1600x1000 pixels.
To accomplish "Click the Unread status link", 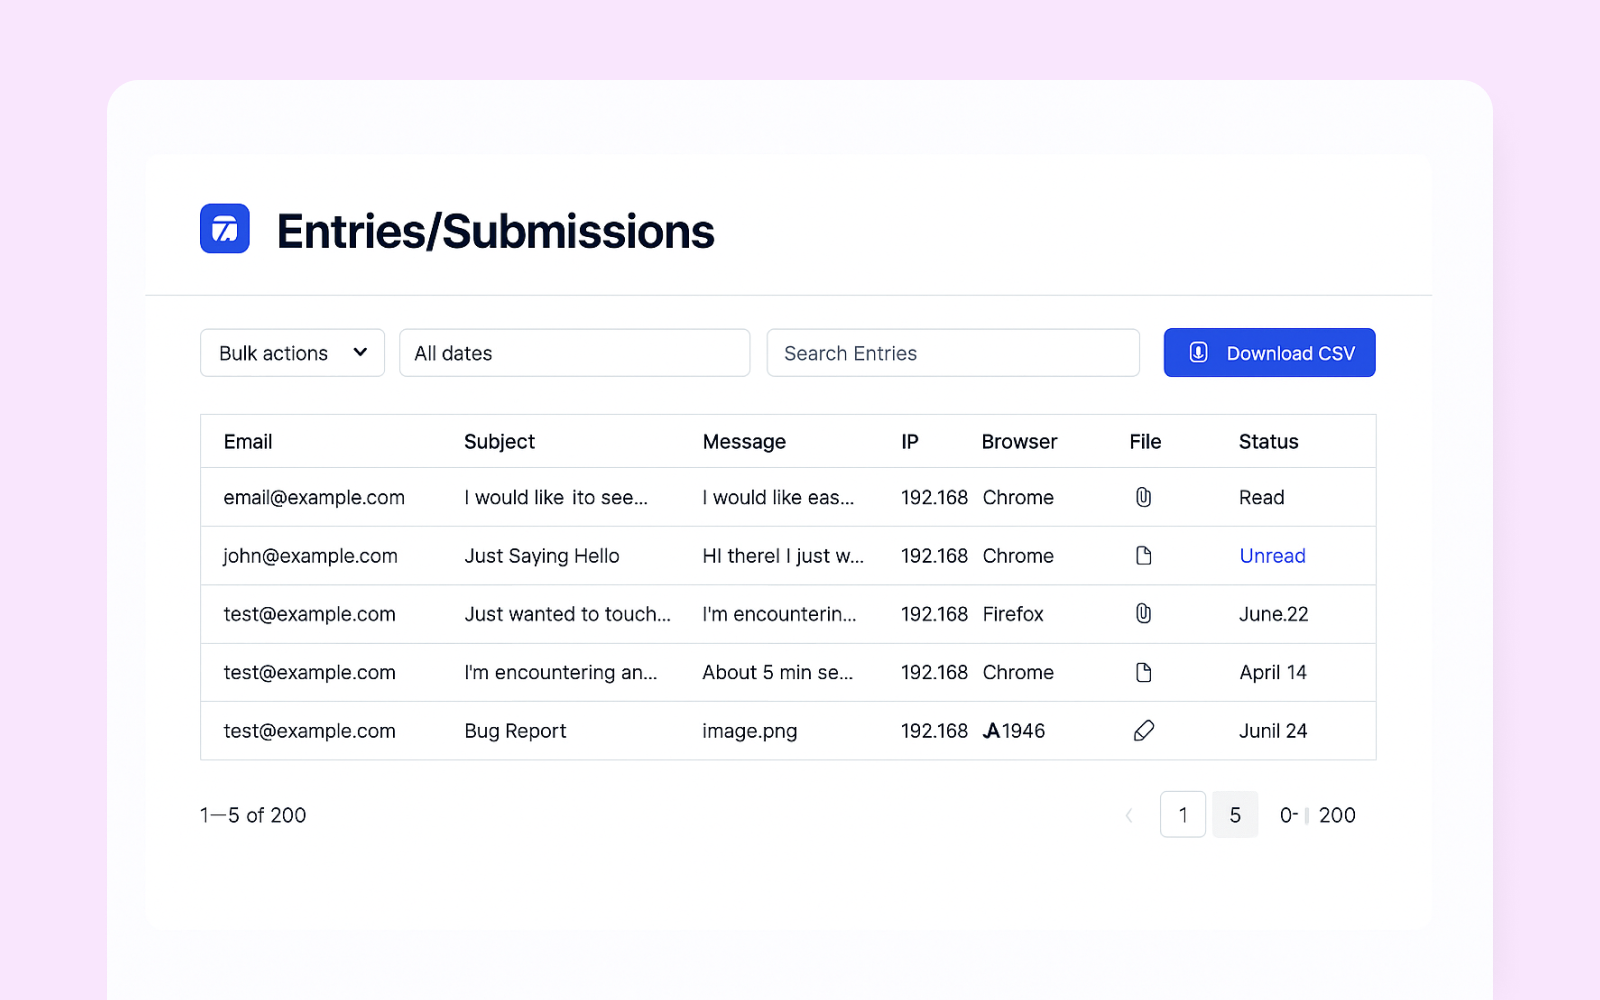I will pos(1272,556).
